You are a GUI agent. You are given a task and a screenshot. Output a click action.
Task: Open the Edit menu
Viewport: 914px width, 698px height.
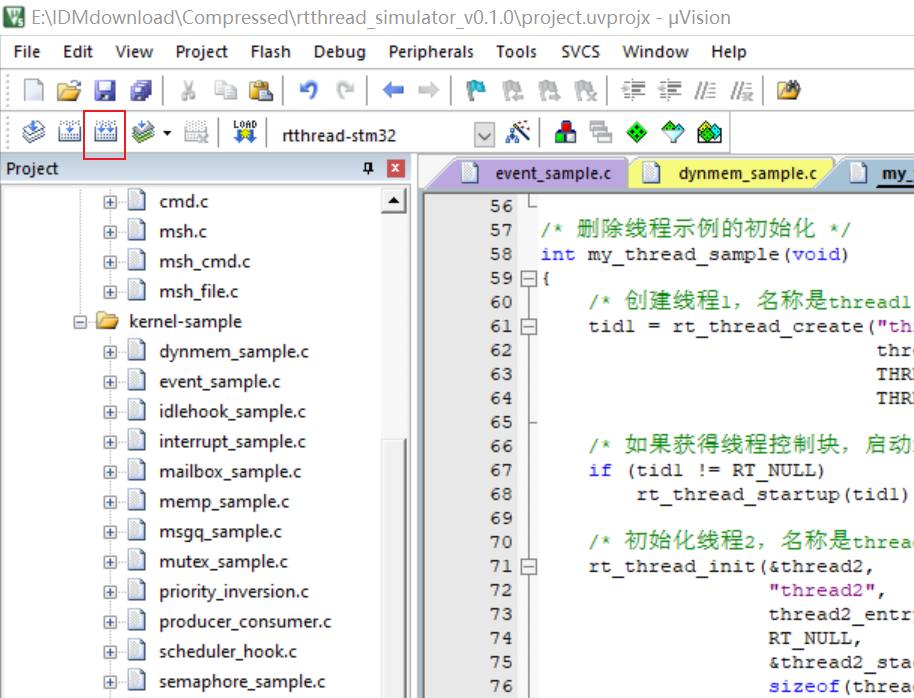78,52
